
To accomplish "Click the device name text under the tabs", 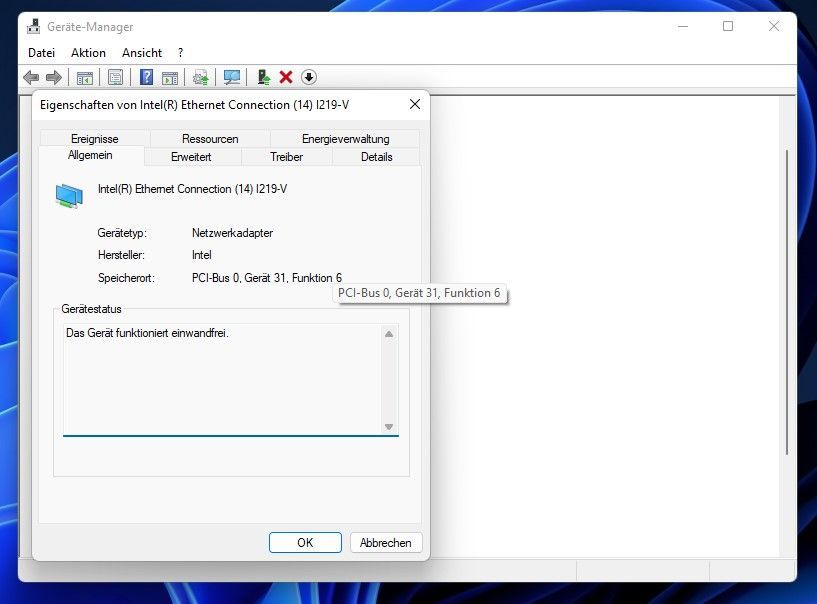I will pyautogui.click(x=192, y=189).
